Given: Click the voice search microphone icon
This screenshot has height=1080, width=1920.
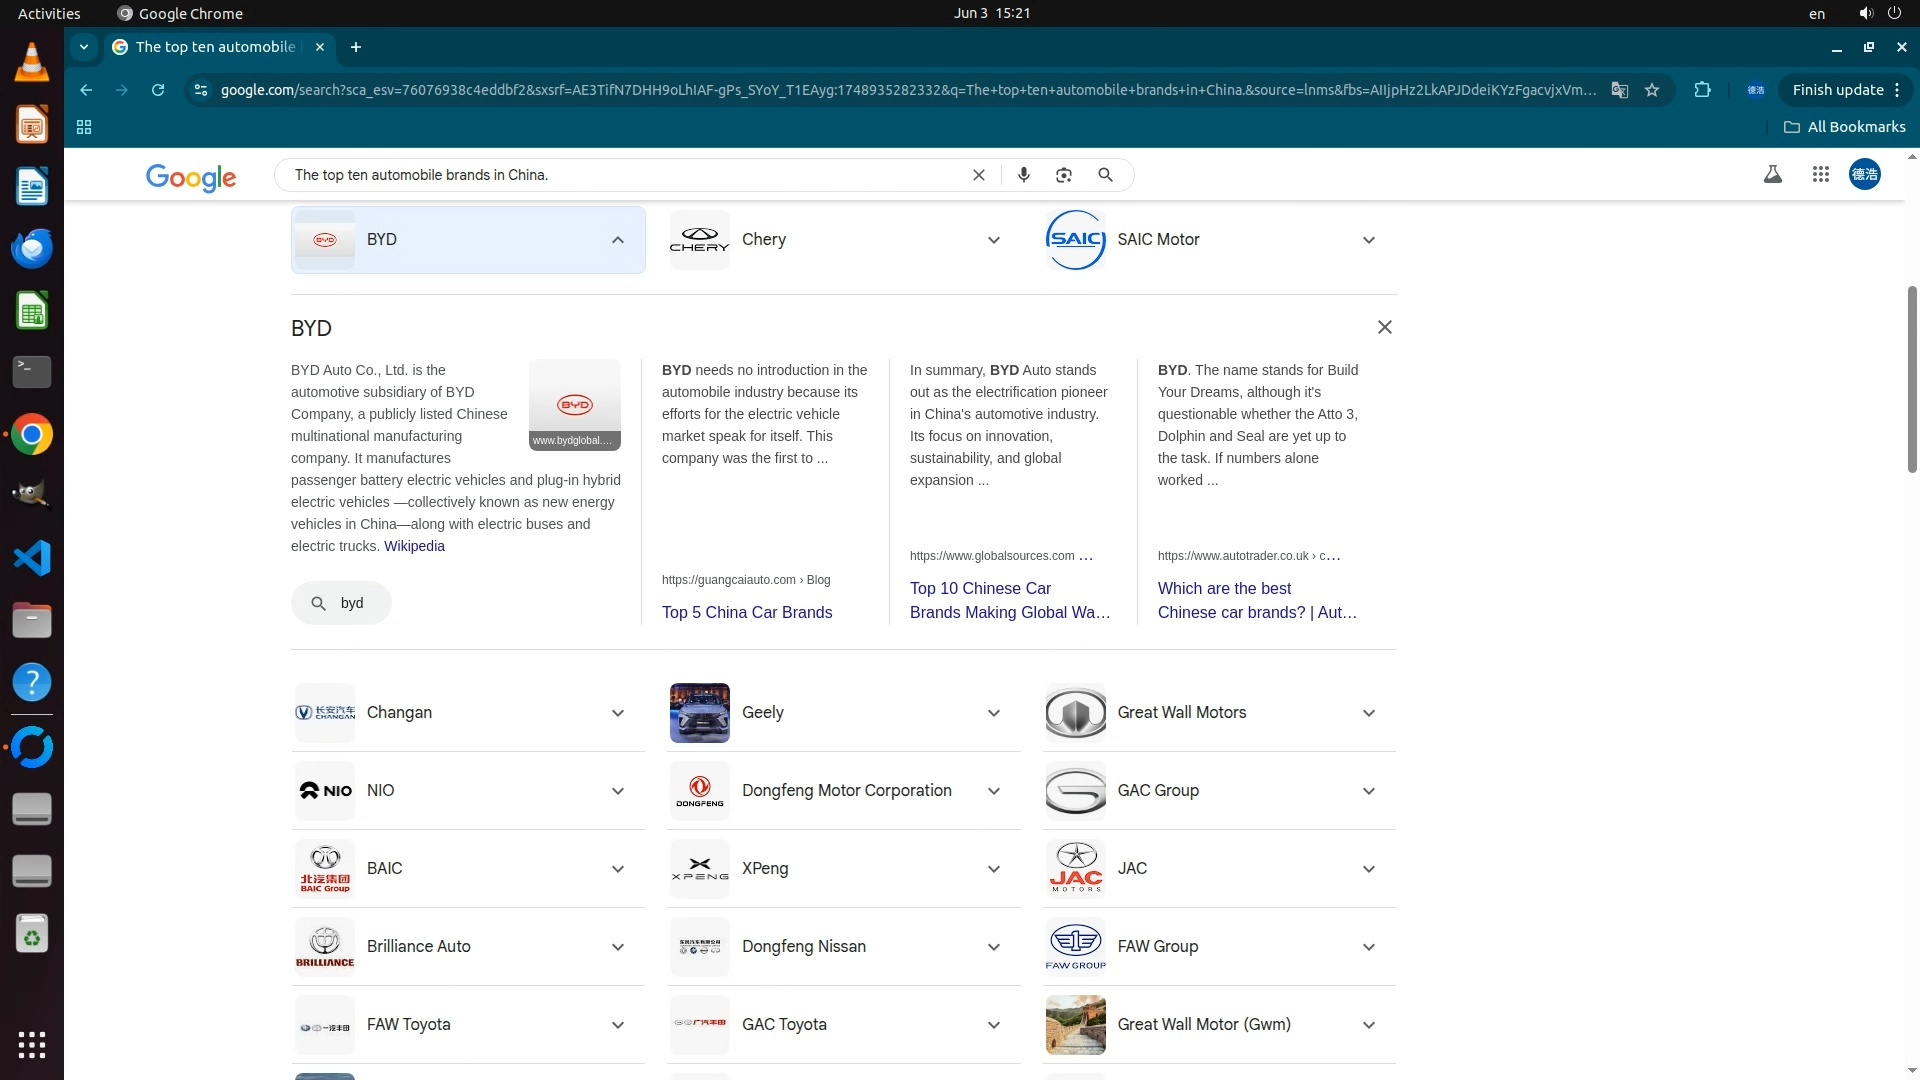Looking at the screenshot, I should (x=1023, y=175).
